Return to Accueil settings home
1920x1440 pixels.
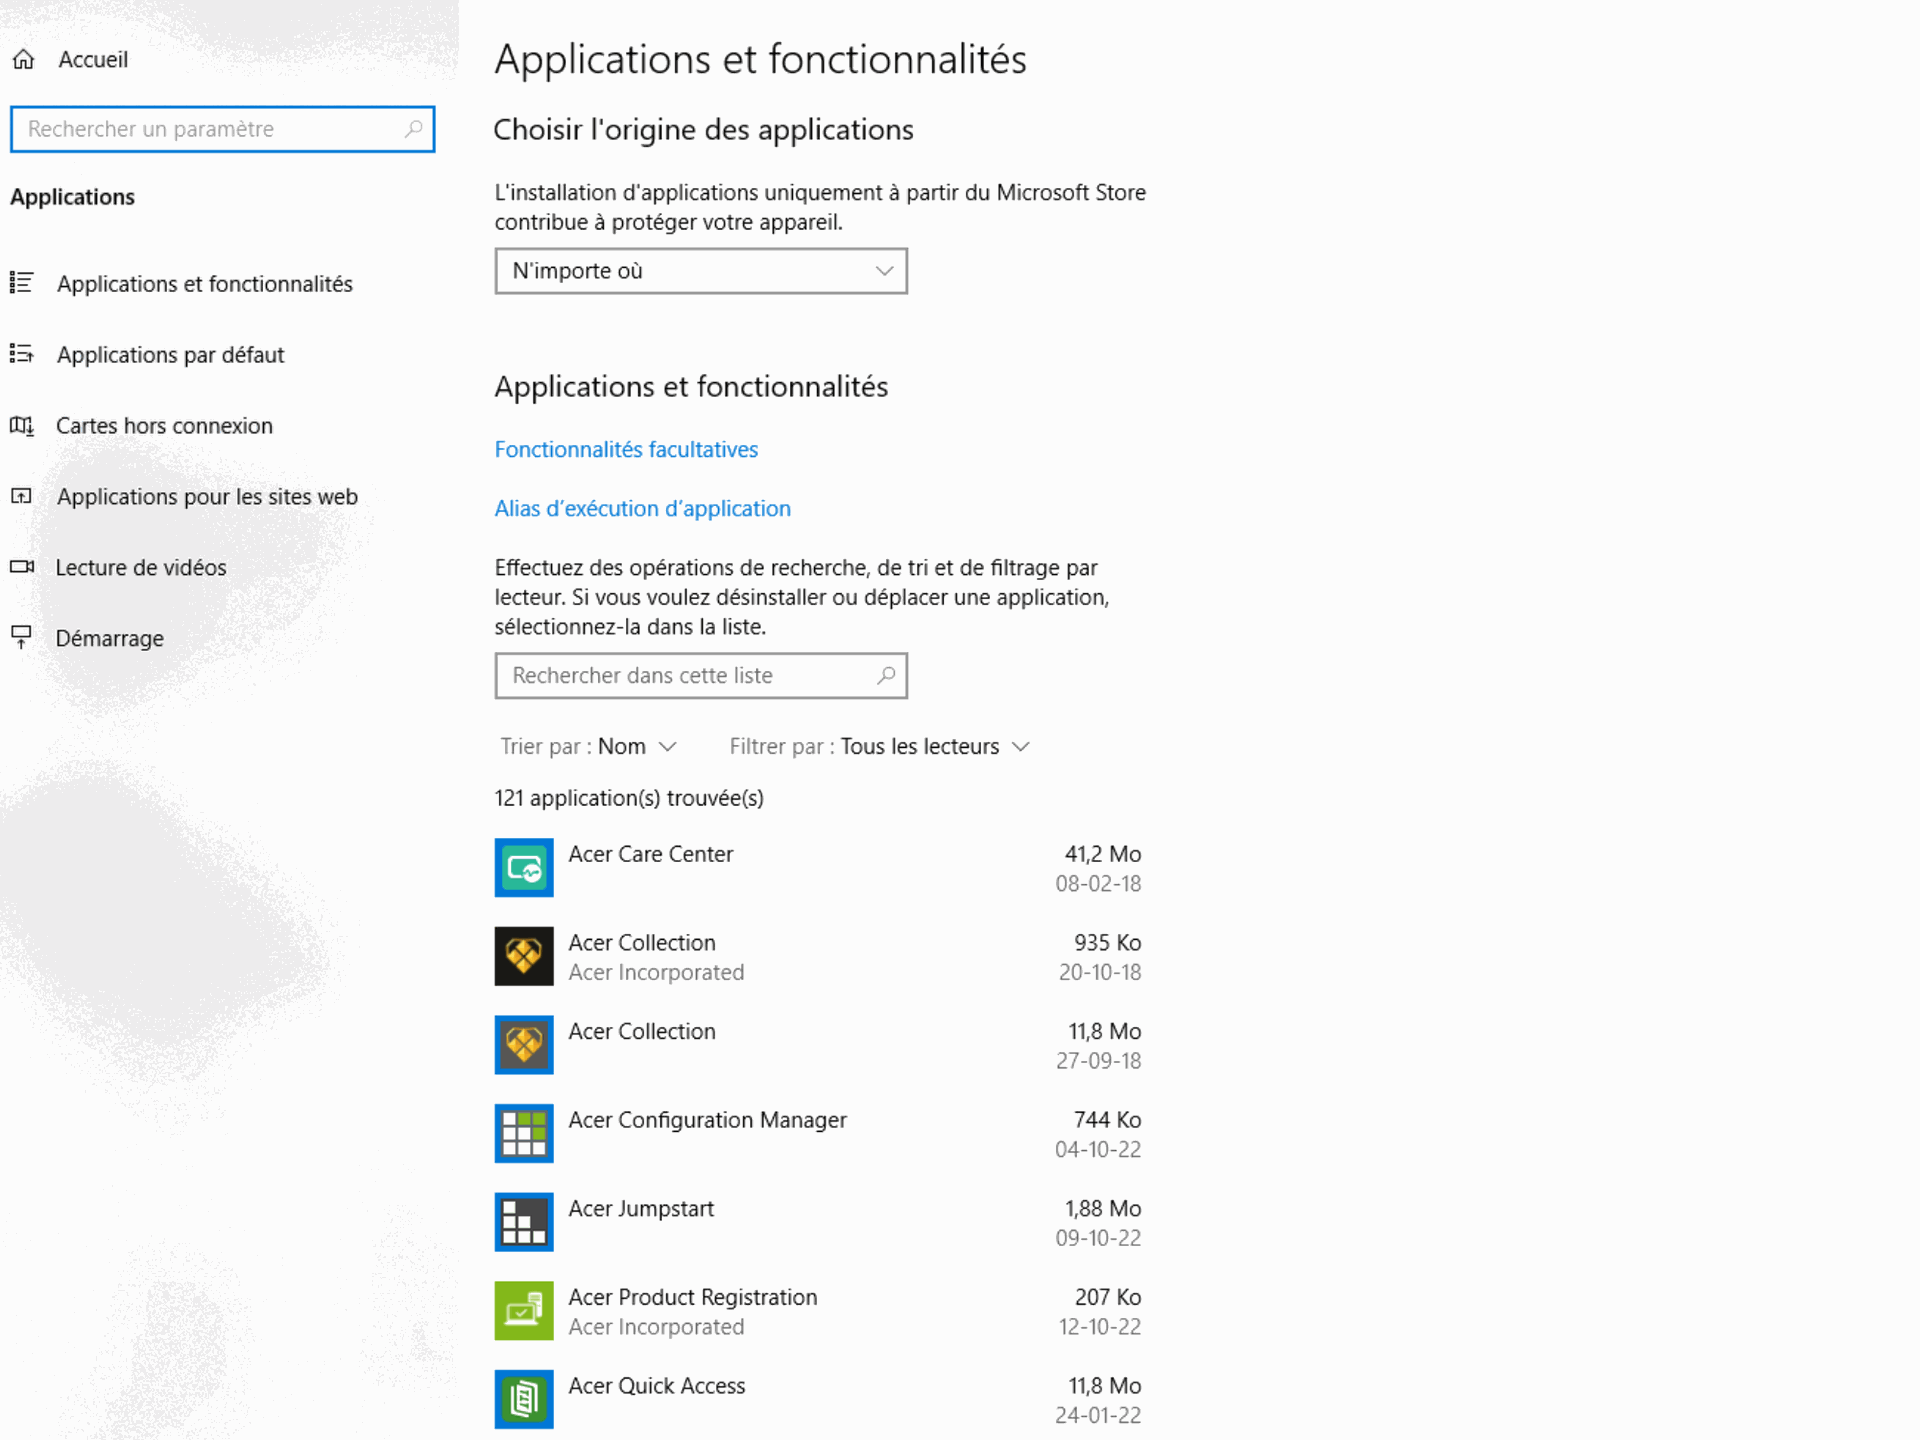tap(93, 60)
